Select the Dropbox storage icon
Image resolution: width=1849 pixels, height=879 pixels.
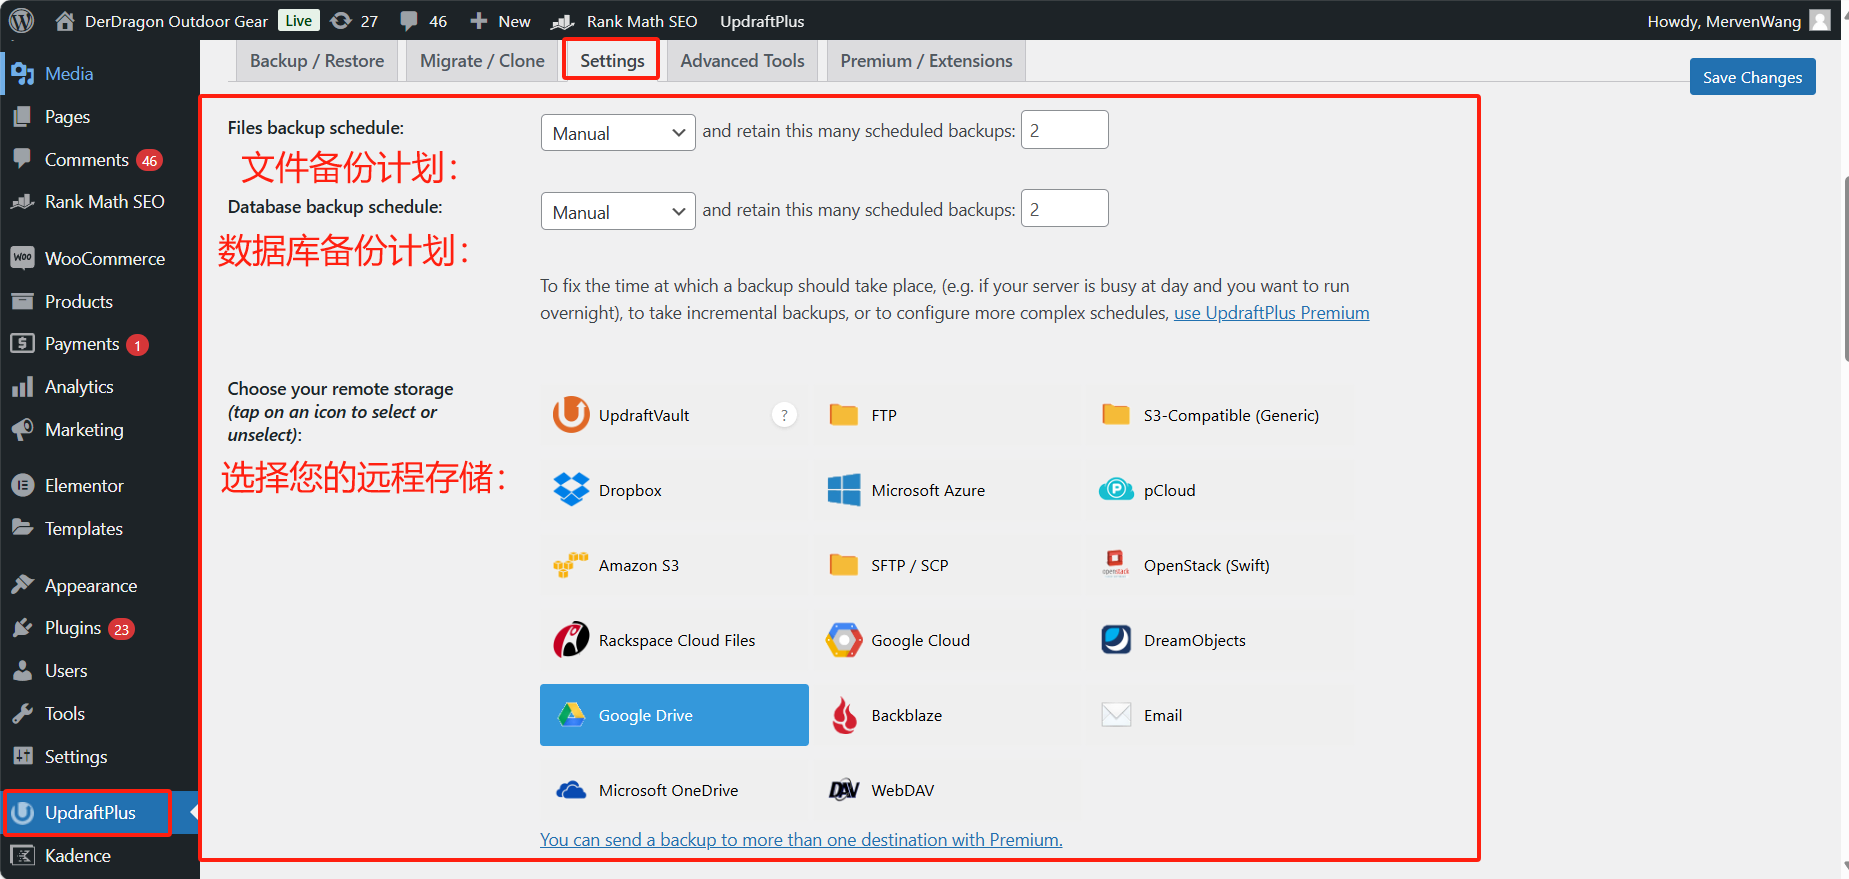click(x=571, y=490)
